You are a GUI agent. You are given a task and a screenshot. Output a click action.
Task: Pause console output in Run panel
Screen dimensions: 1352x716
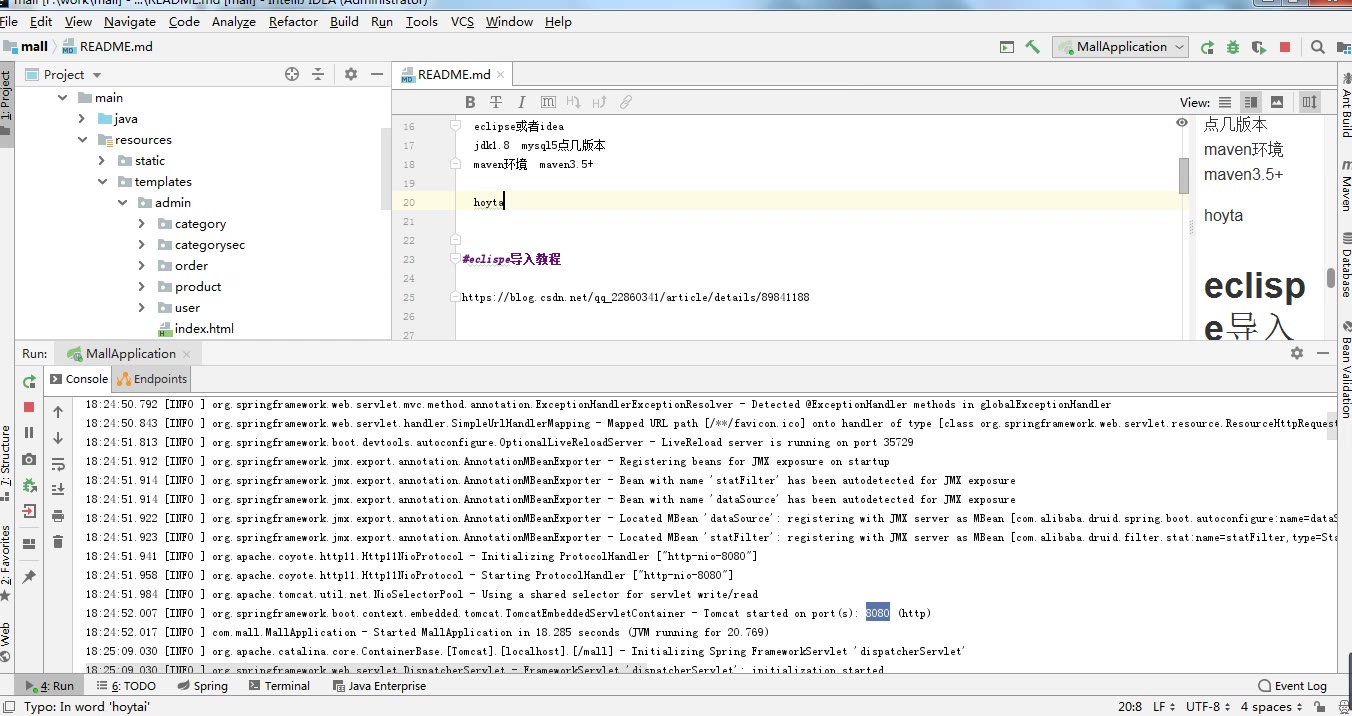point(29,433)
